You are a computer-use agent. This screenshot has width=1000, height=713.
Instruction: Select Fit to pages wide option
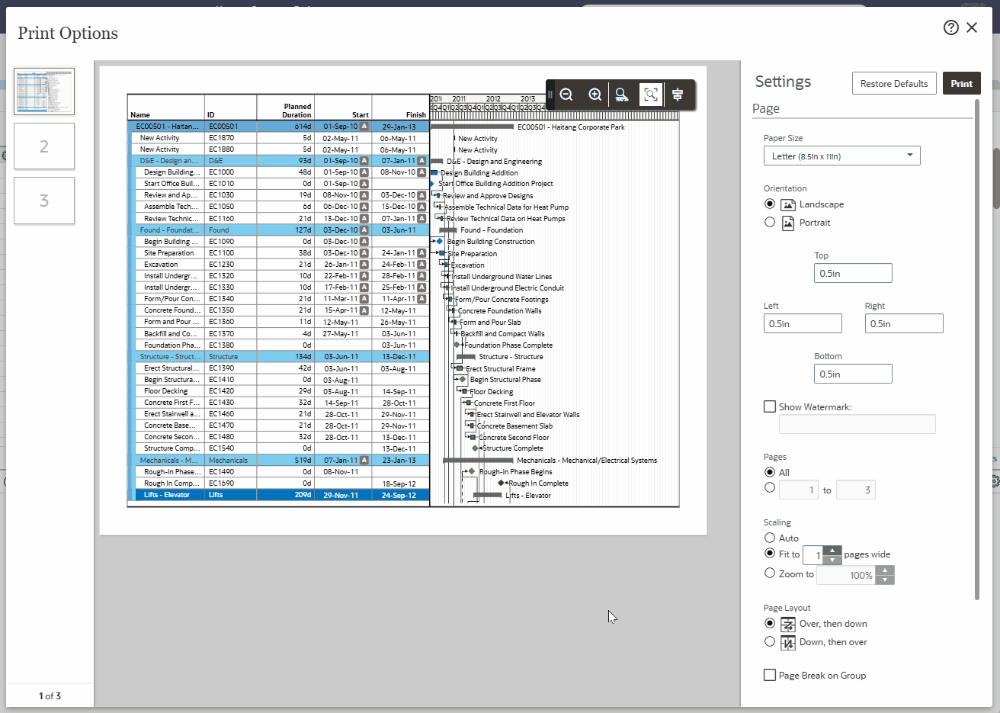point(770,554)
